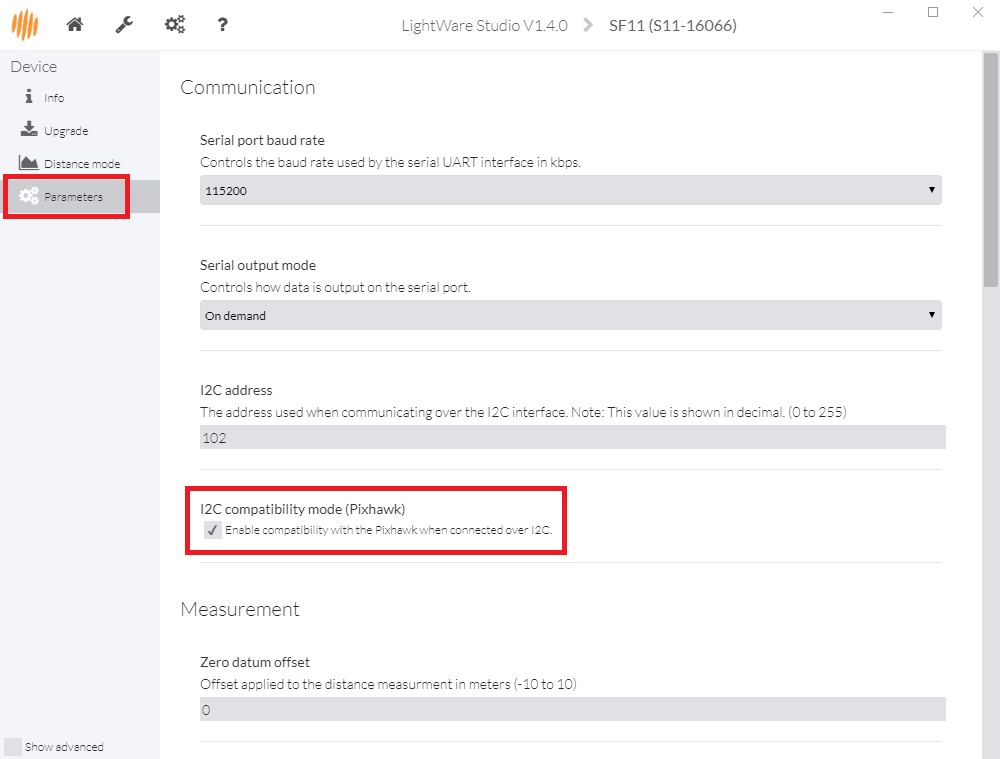
Task: Open the gears settings icon in header
Action: 174,25
